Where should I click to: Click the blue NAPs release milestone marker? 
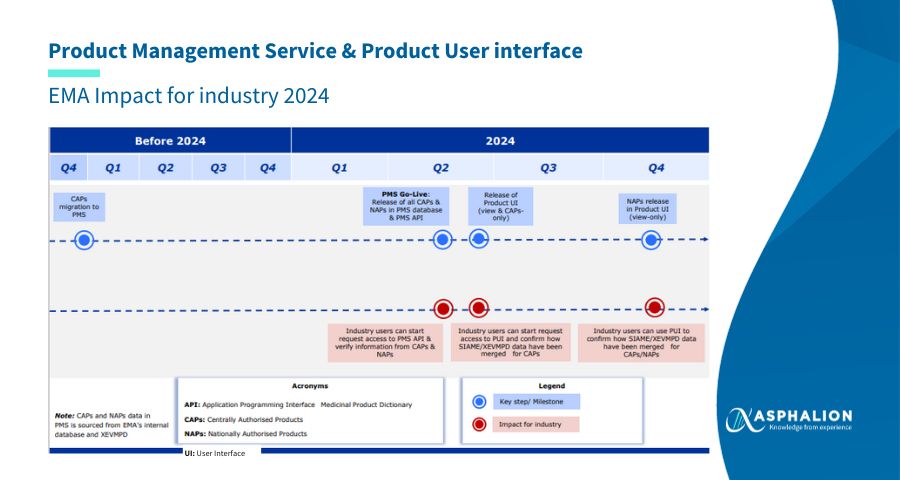(x=651, y=240)
